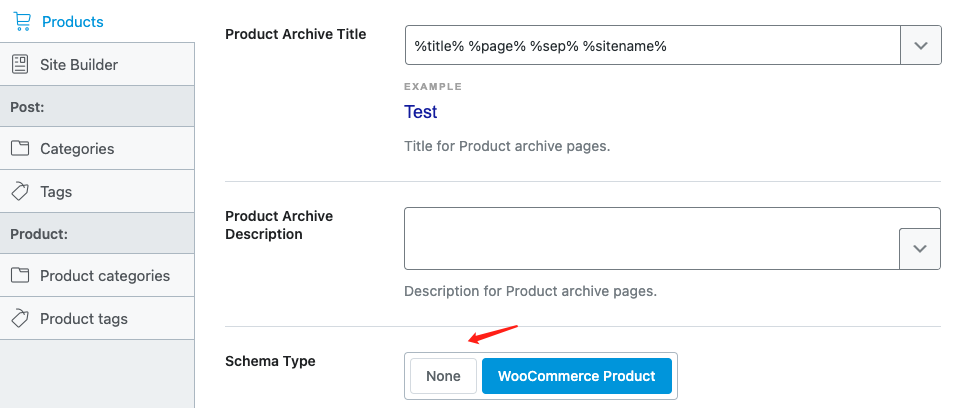Select WooCommerce Product schema type
The width and height of the screenshot is (967, 408).
pos(577,376)
